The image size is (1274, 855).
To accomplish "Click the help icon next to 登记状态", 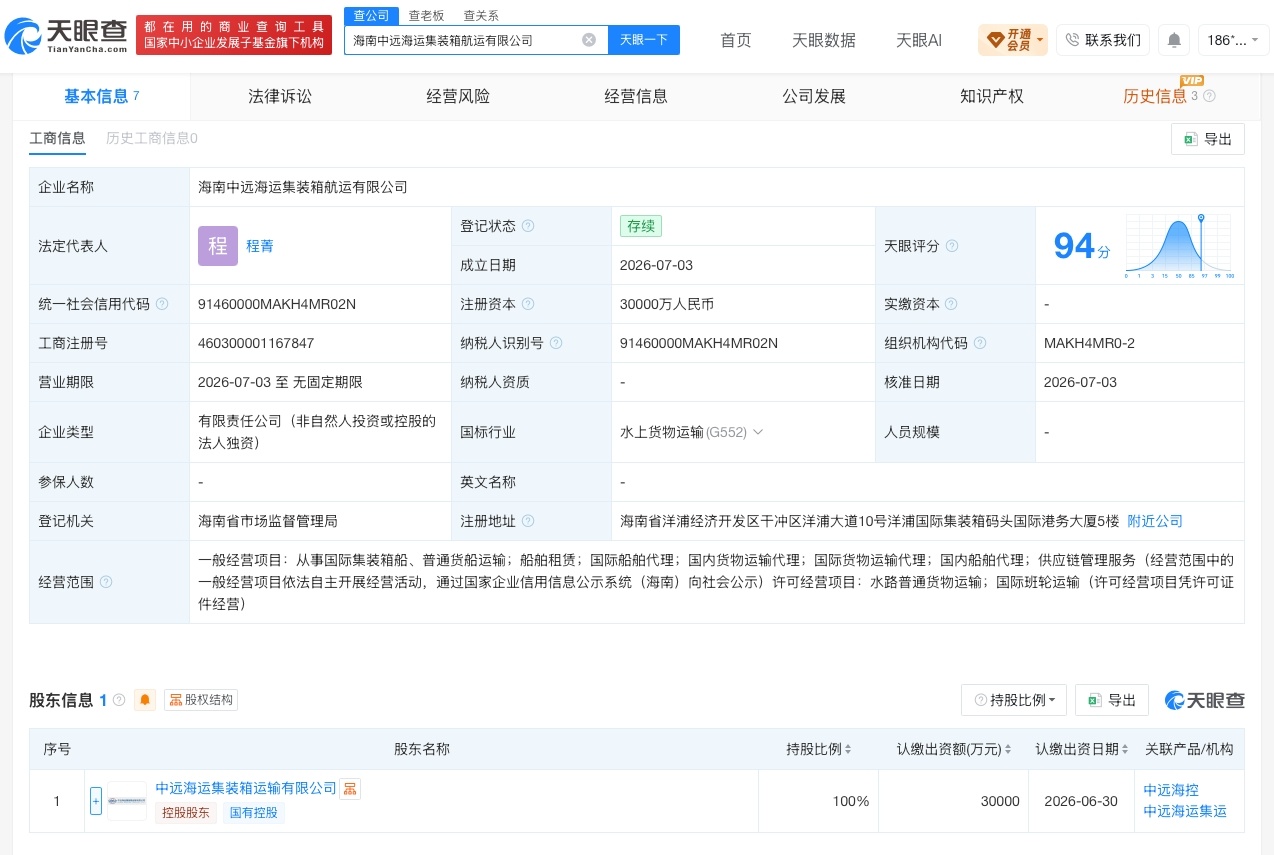I will click(528, 226).
